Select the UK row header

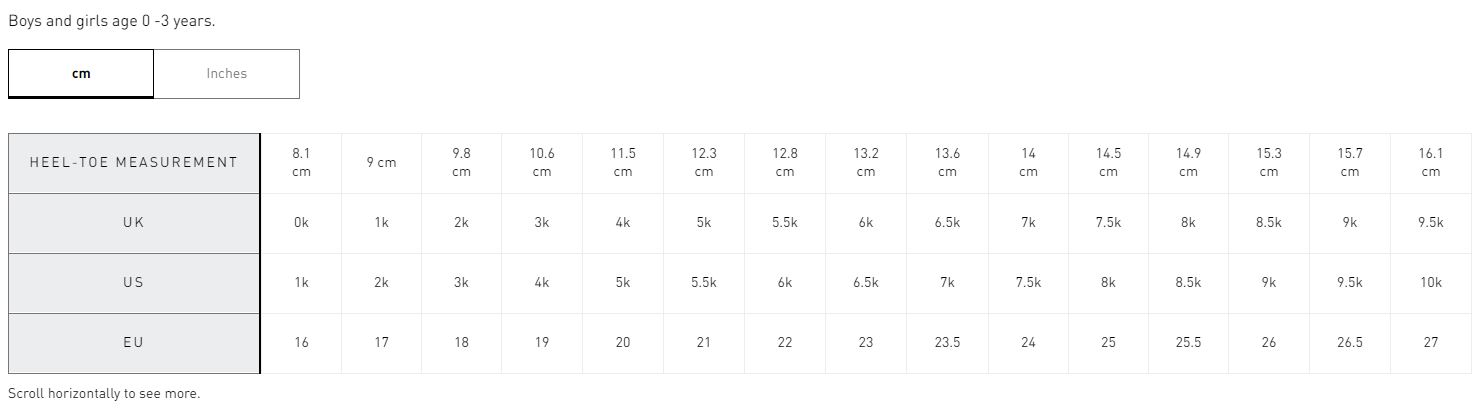[x=134, y=223]
